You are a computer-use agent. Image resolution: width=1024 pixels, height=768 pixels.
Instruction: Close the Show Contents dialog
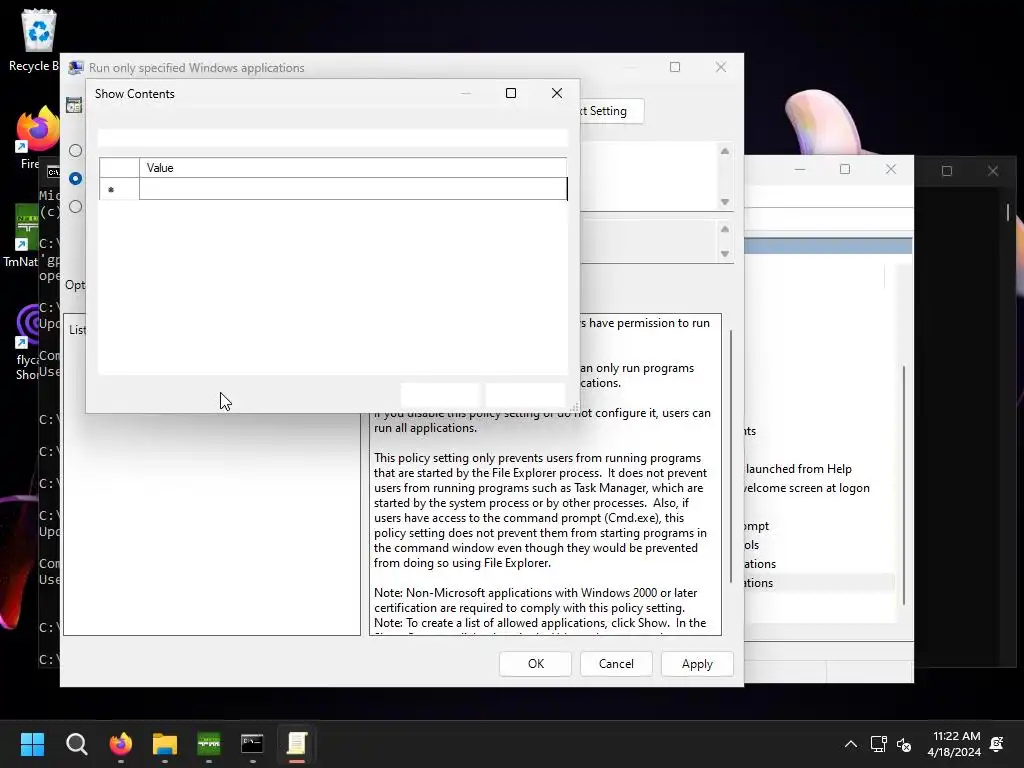556,93
